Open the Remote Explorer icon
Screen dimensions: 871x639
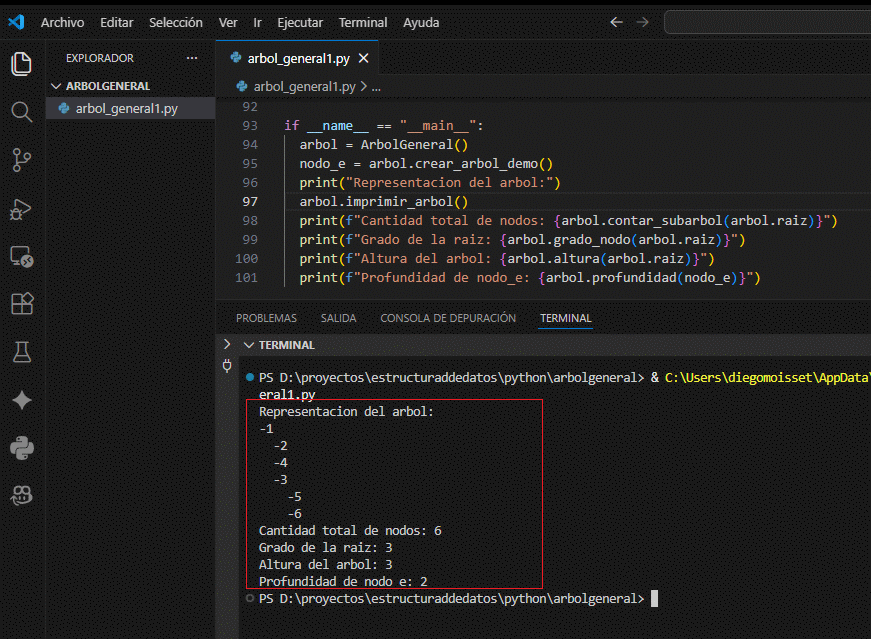click(x=21, y=256)
